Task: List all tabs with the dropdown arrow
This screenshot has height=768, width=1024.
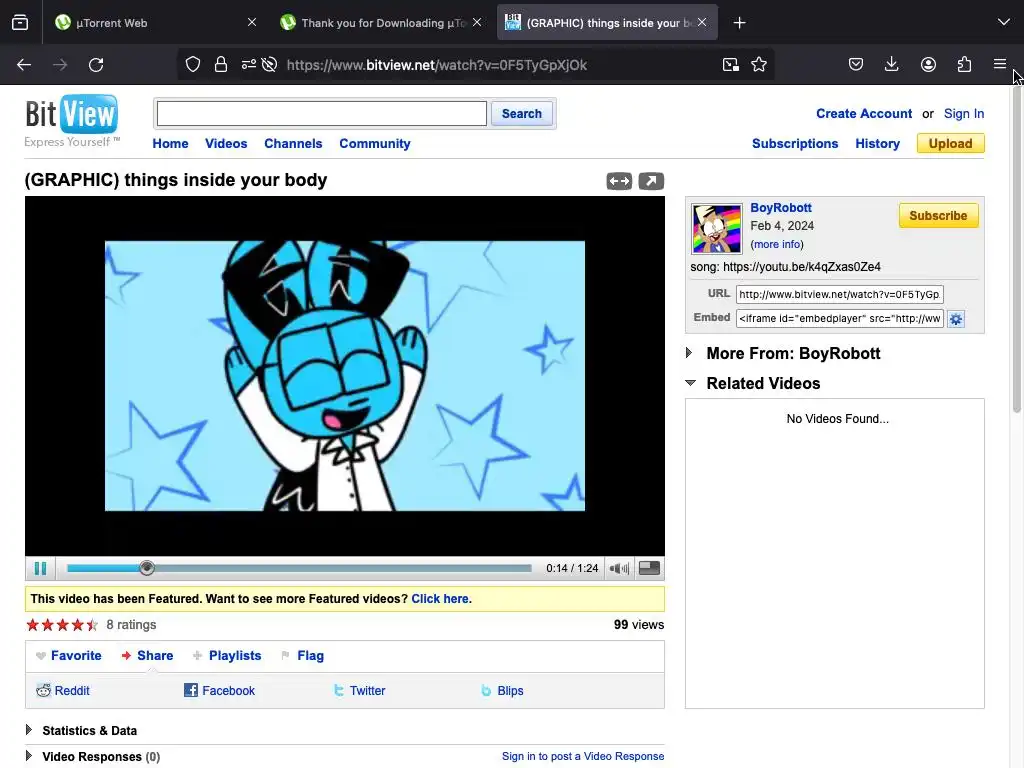Action: tap(1004, 23)
